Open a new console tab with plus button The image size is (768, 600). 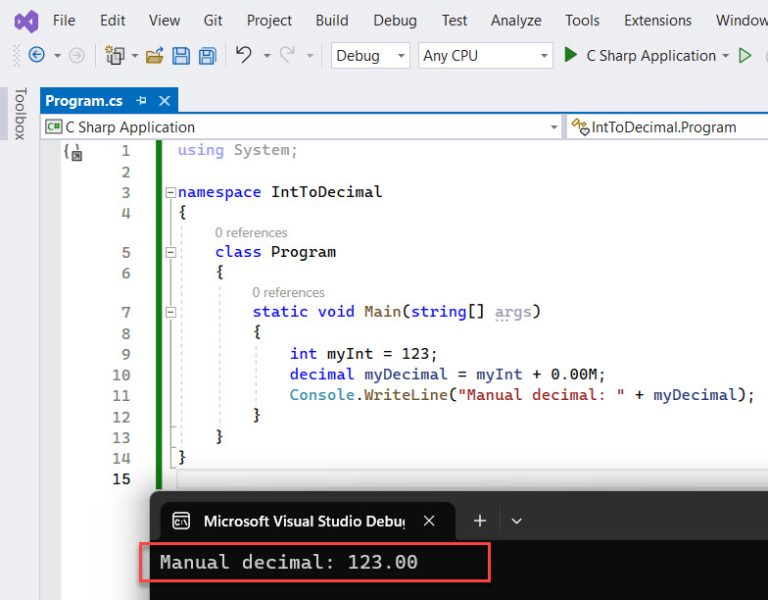(x=479, y=521)
